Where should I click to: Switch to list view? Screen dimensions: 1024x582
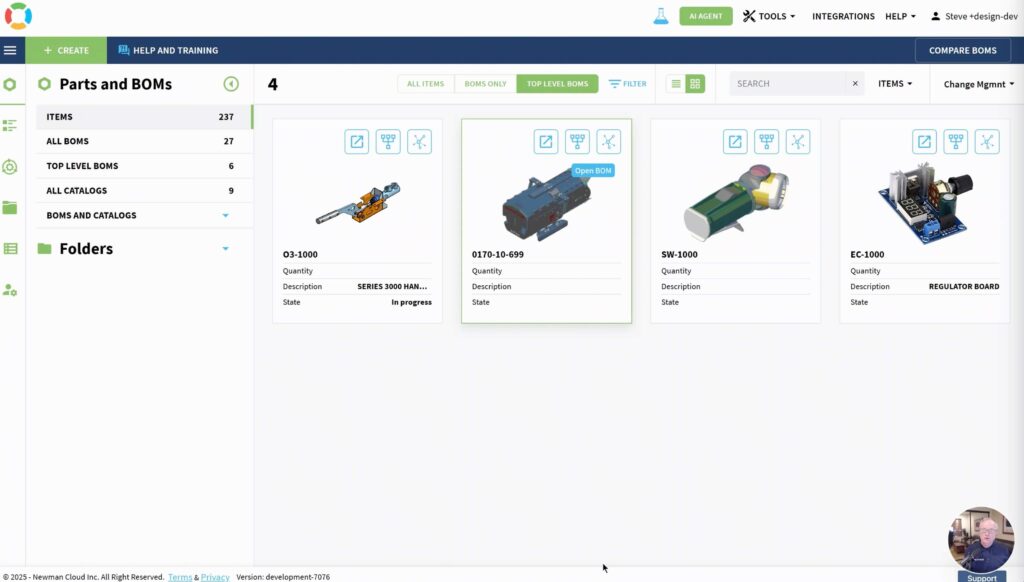click(676, 84)
